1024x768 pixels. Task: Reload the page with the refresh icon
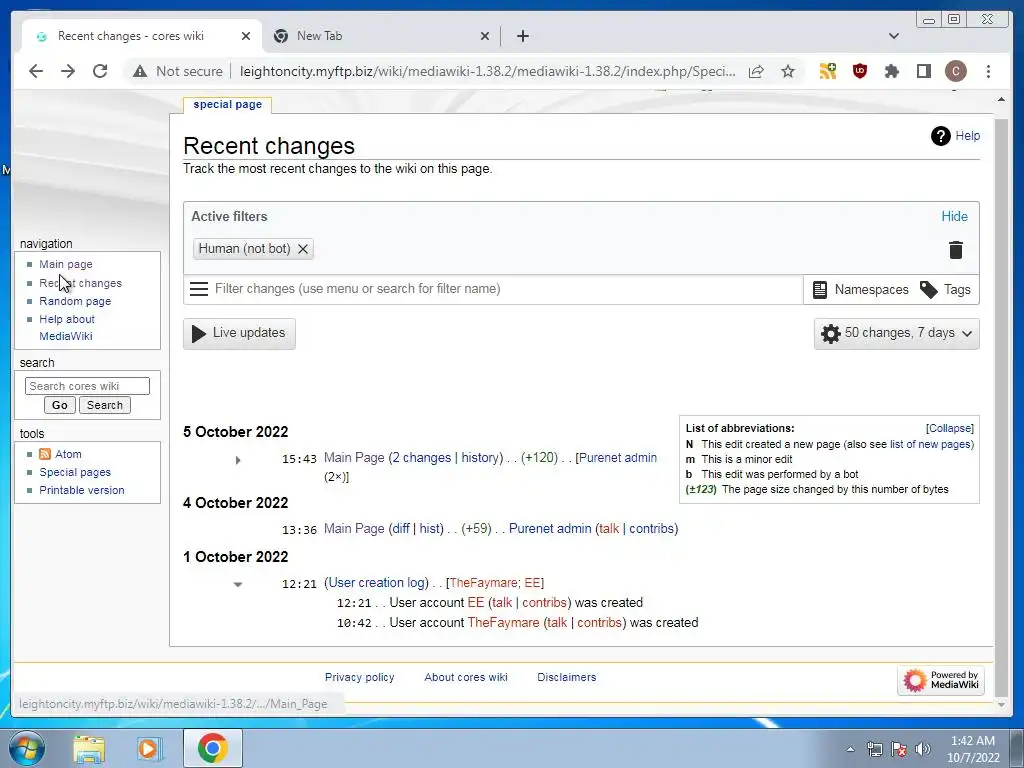click(x=100, y=71)
